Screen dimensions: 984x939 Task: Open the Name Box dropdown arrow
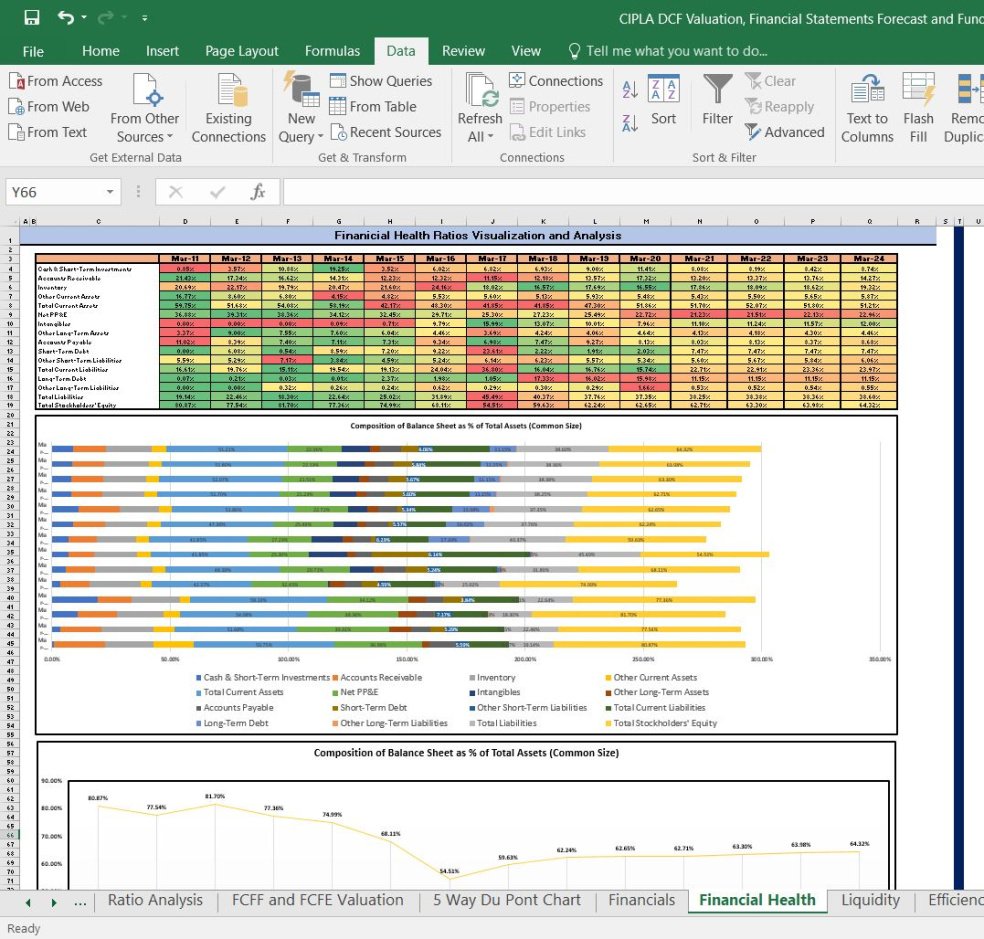point(110,192)
